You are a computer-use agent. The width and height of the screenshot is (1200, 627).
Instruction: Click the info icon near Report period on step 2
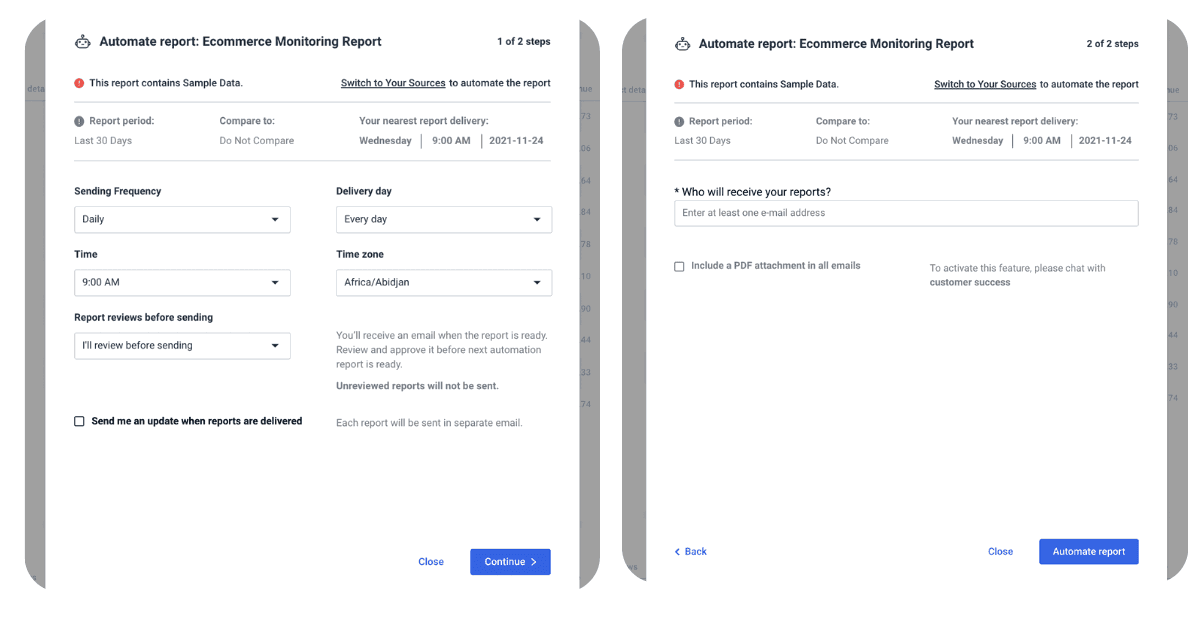pos(679,120)
